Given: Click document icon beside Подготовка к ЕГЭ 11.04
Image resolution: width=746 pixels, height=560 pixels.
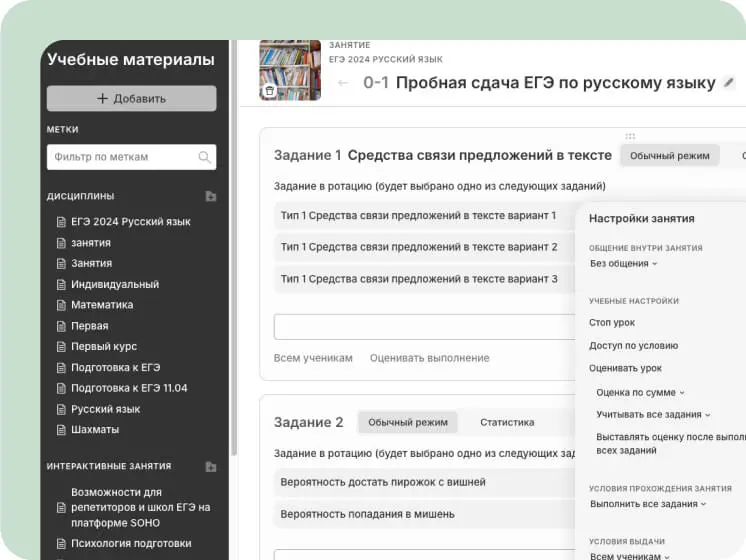Looking at the screenshot, I should click(x=61, y=388).
